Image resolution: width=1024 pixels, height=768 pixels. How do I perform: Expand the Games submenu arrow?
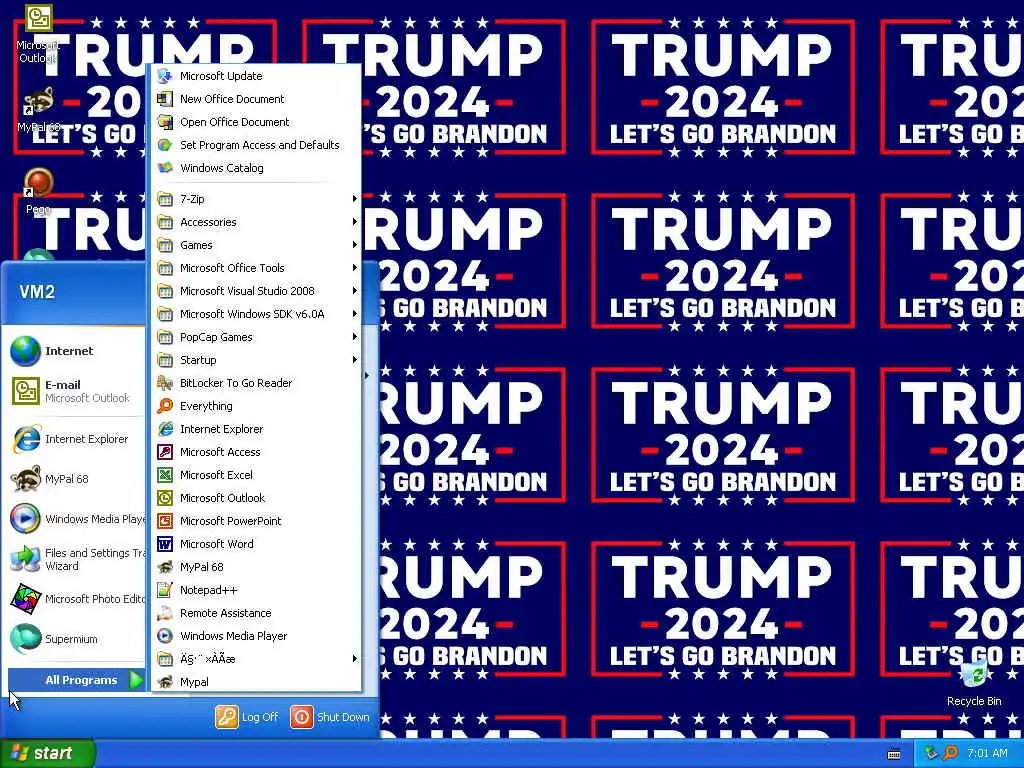(355, 245)
